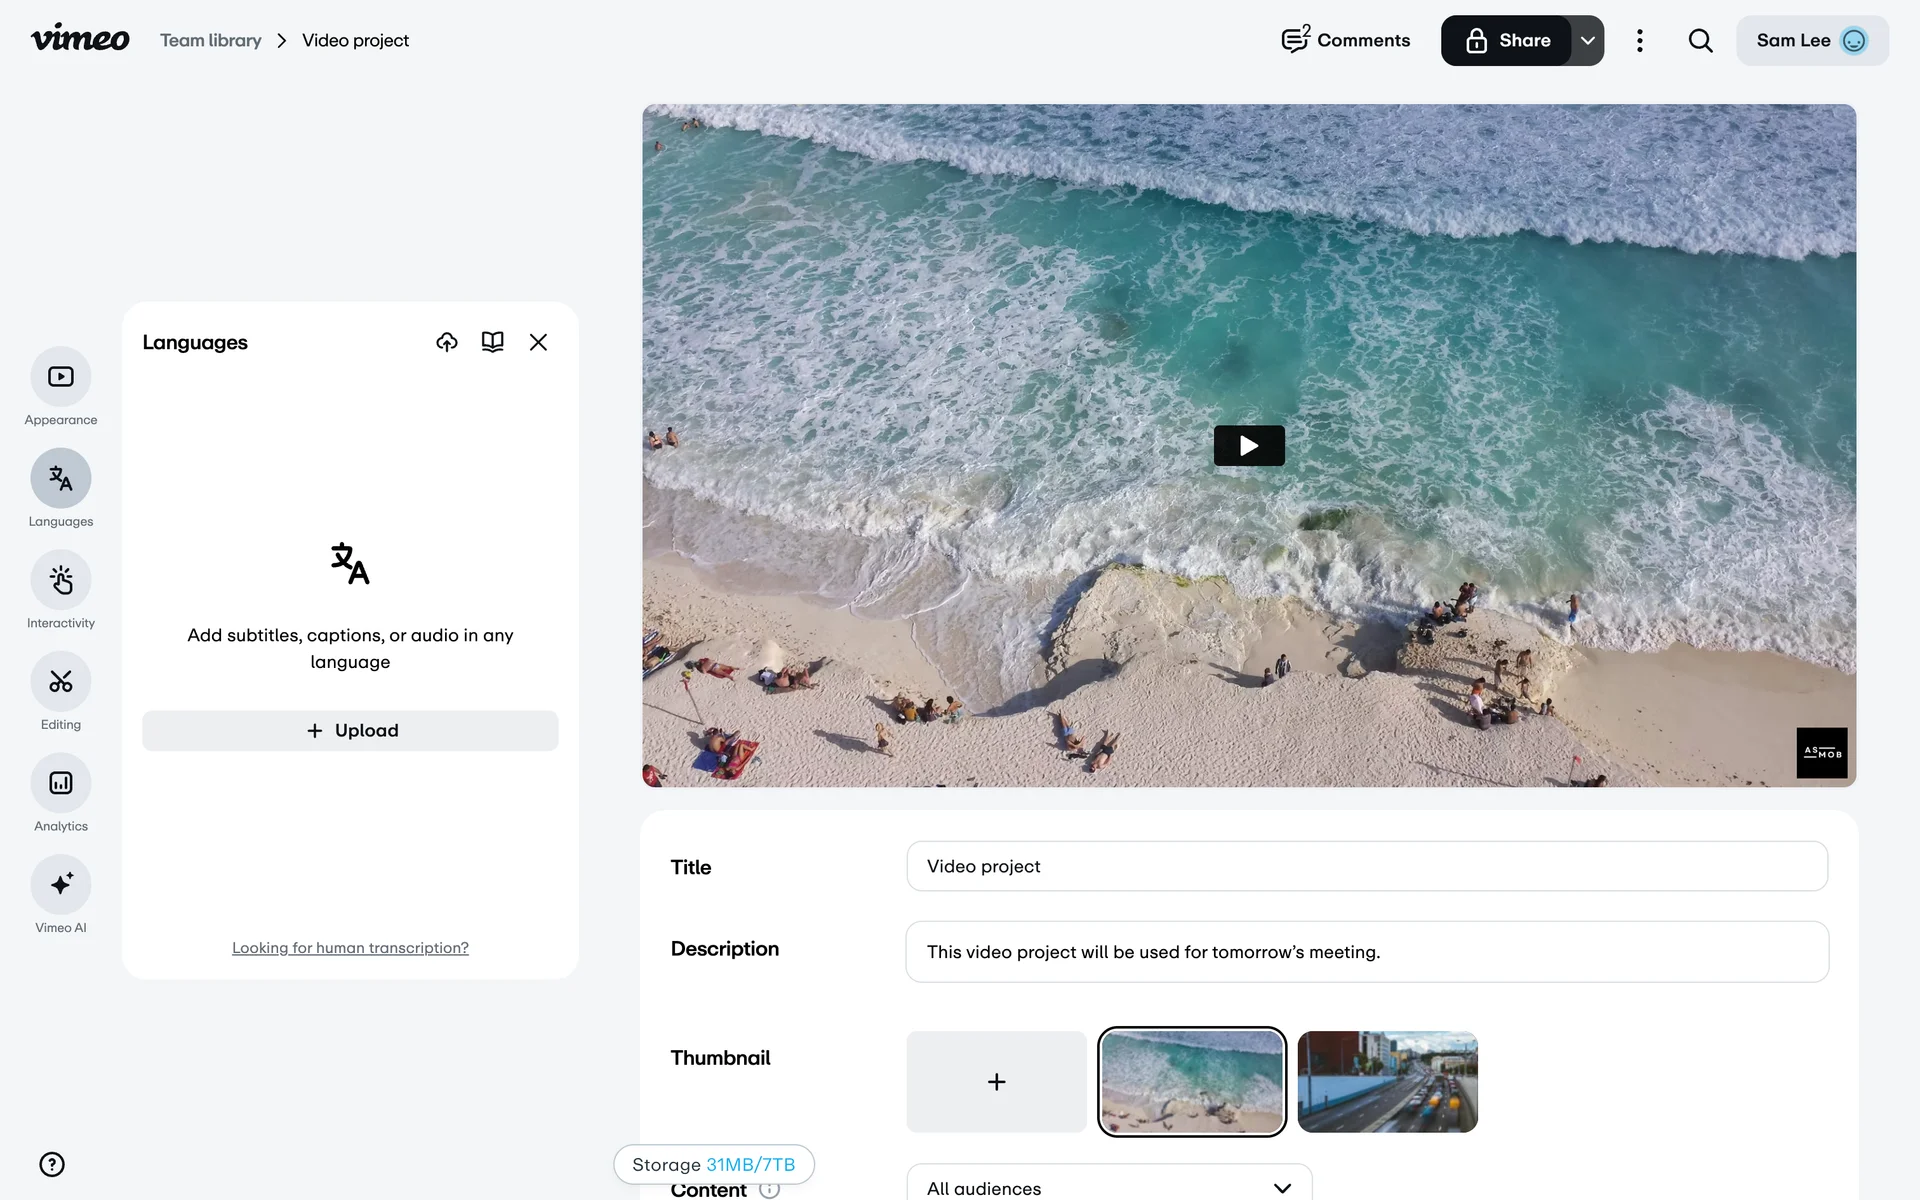Image resolution: width=1920 pixels, height=1200 pixels.
Task: Select the Interactivity sidebar icon
Action: click(x=61, y=580)
